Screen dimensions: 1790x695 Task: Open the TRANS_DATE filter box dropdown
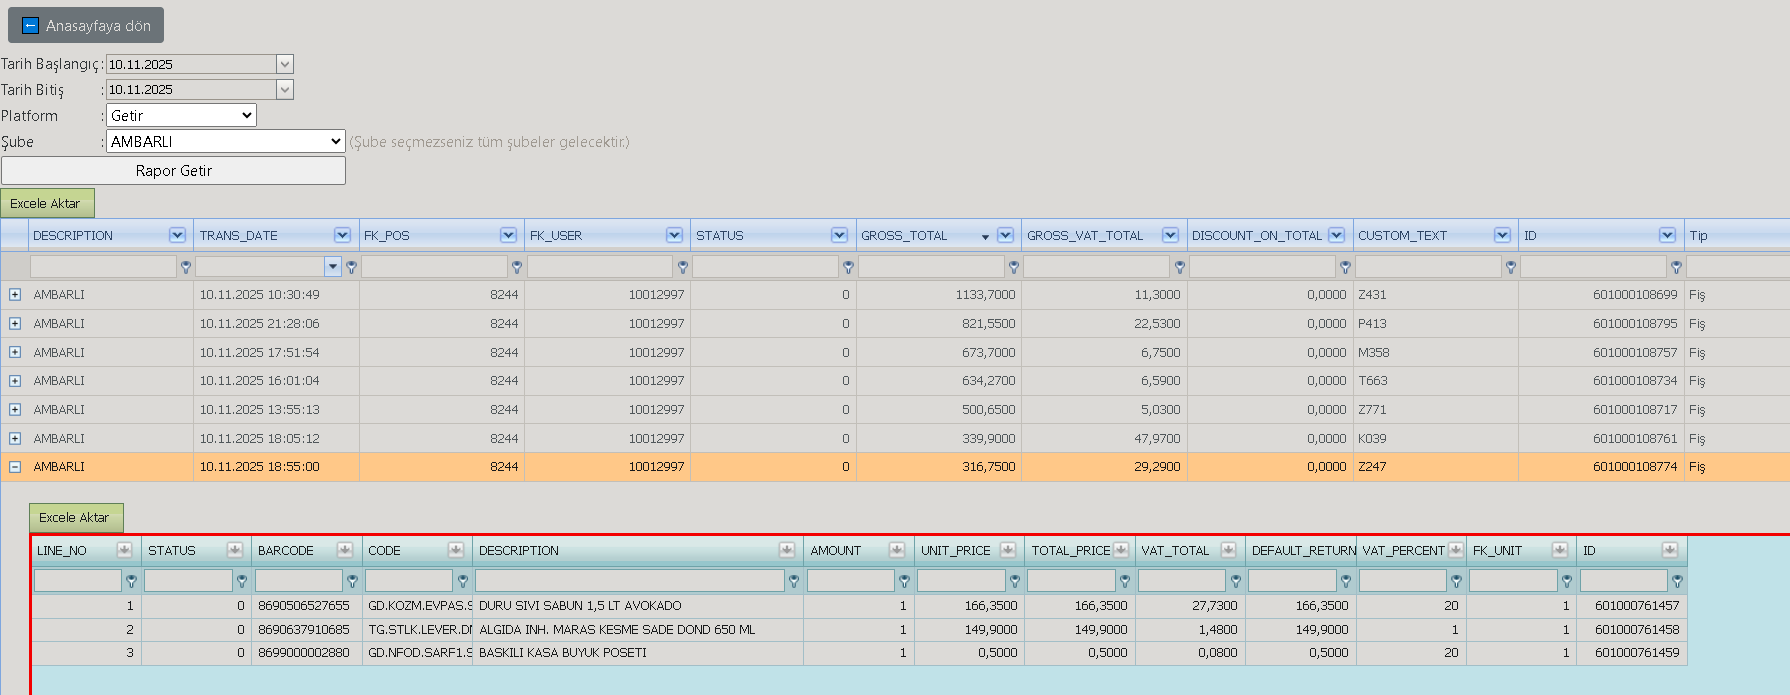[x=333, y=267]
